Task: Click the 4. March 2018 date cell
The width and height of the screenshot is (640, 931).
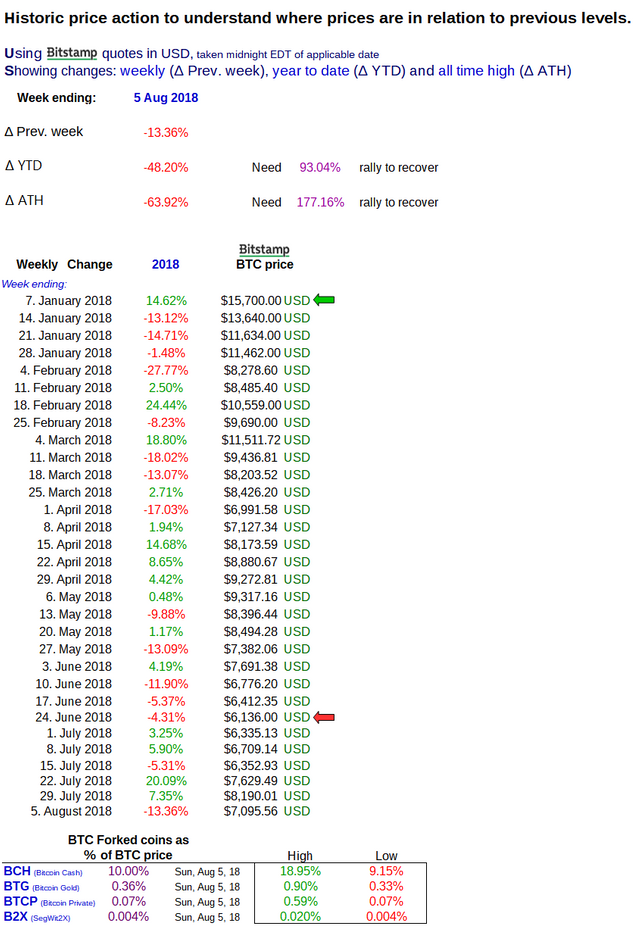Action: (x=73, y=440)
